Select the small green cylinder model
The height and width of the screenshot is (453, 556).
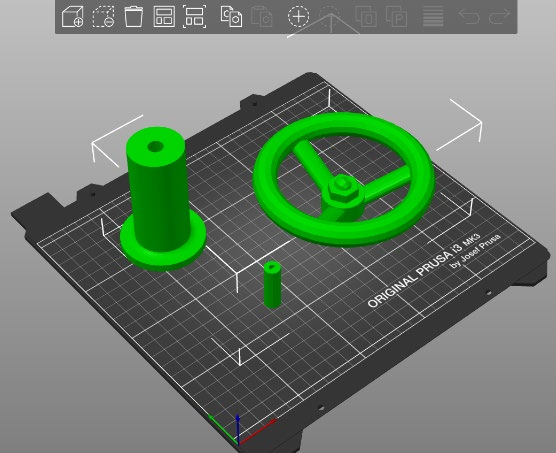click(x=272, y=285)
